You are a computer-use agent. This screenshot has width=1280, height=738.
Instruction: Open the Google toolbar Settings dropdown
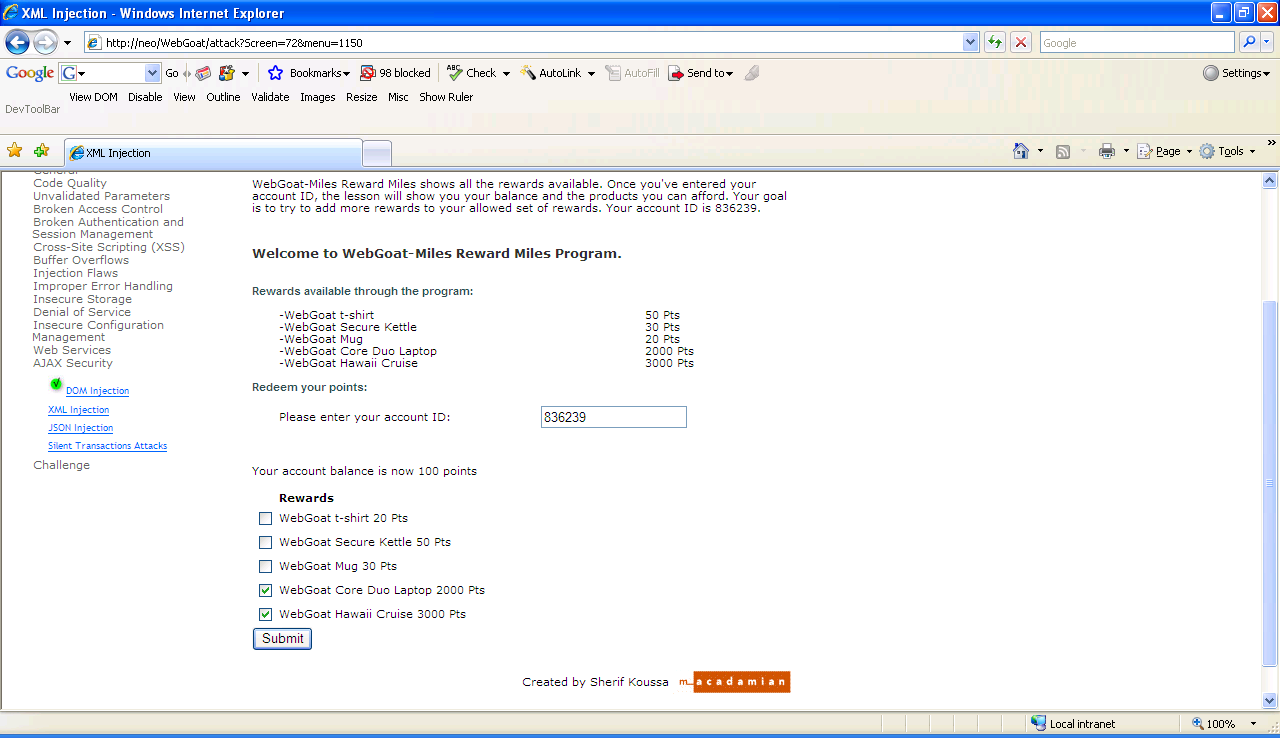point(1236,73)
